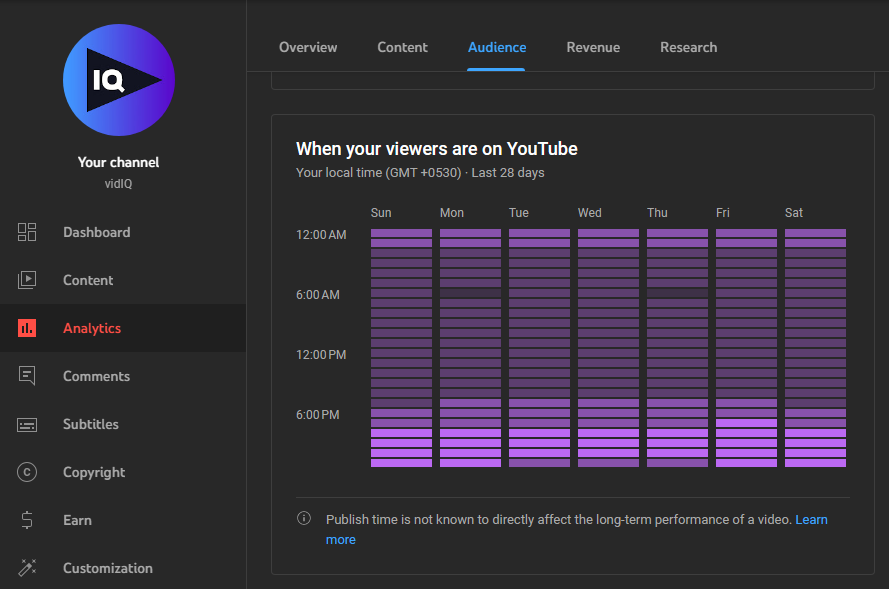
Task: Click the Content video icon in sidebar
Action: click(27, 280)
